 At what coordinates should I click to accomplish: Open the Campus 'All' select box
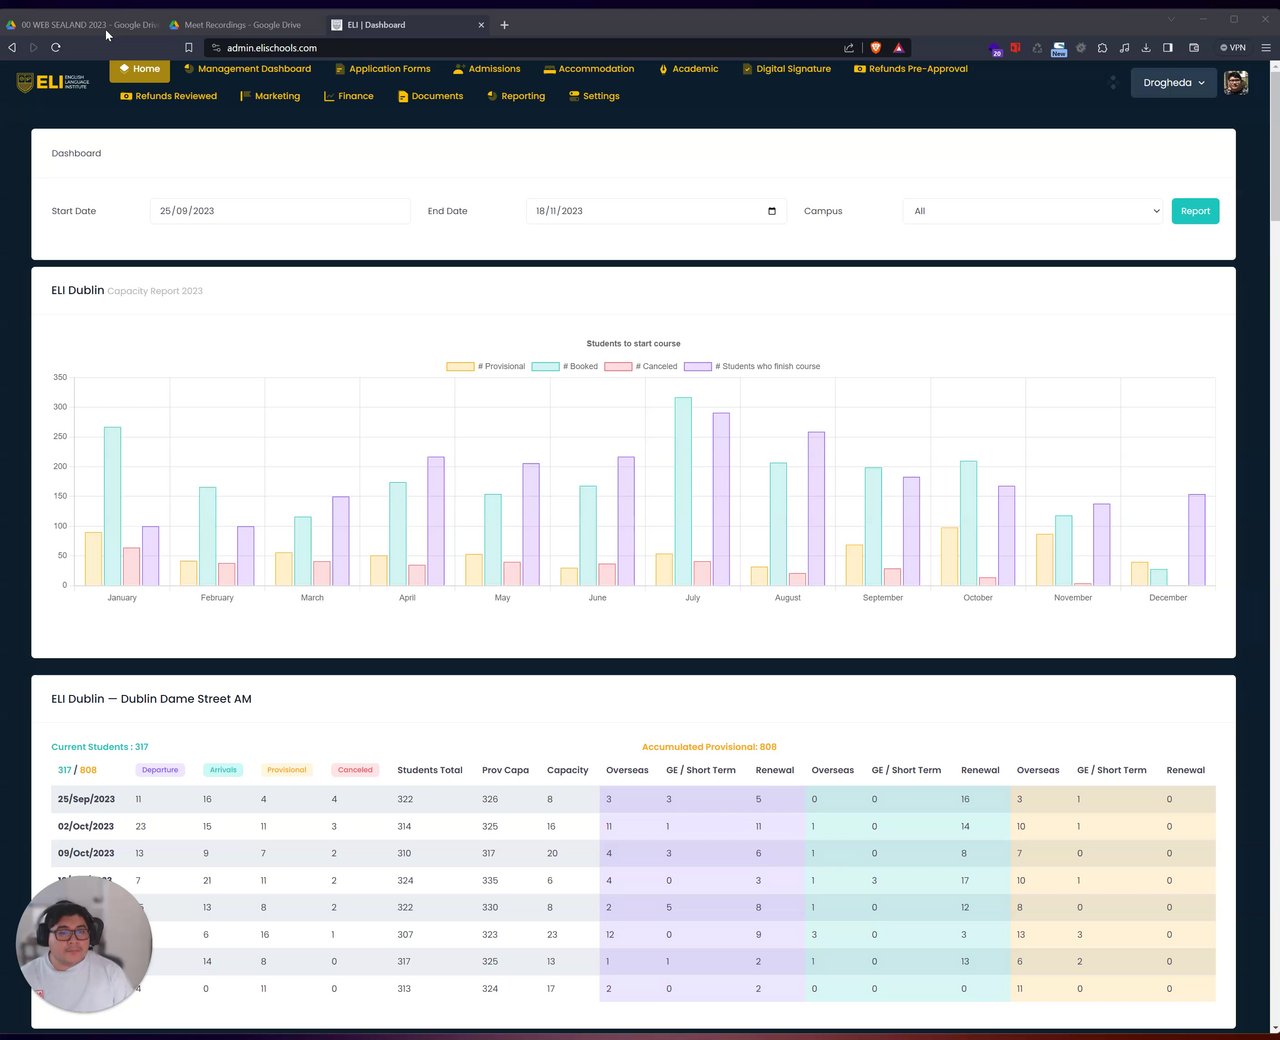[x=1033, y=211]
